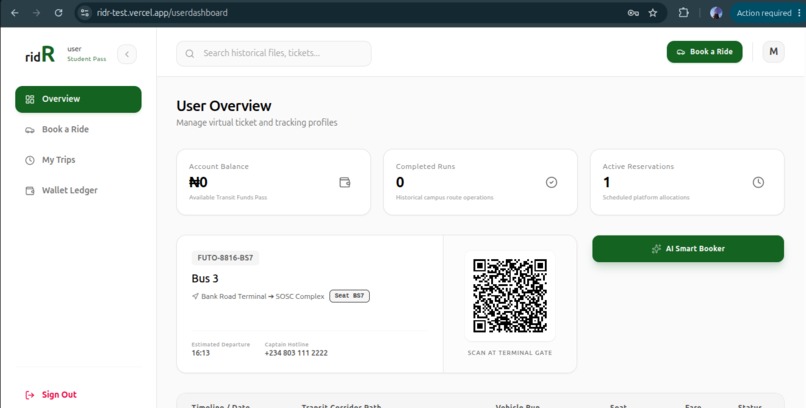
Task: Click the car icon beside Book a Ride sidebar
Action: [30, 130]
